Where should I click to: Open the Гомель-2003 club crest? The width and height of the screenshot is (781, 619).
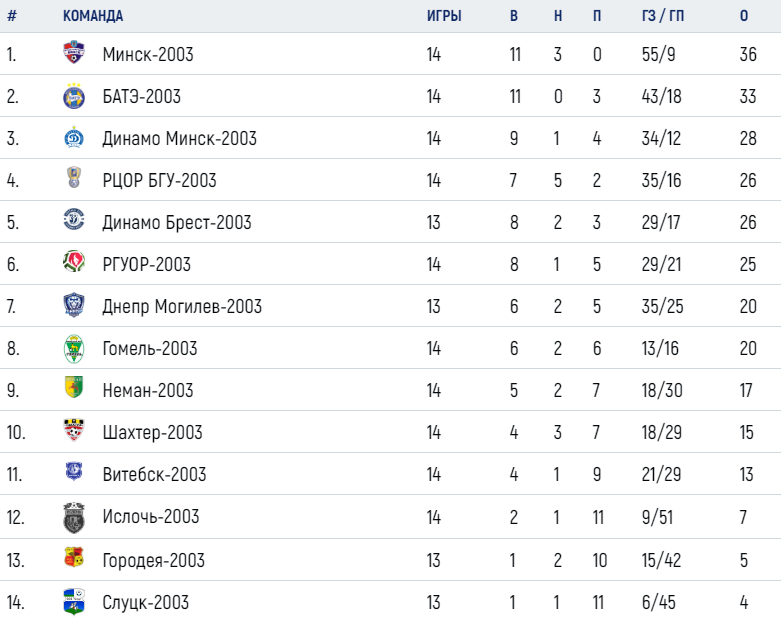click(x=74, y=349)
